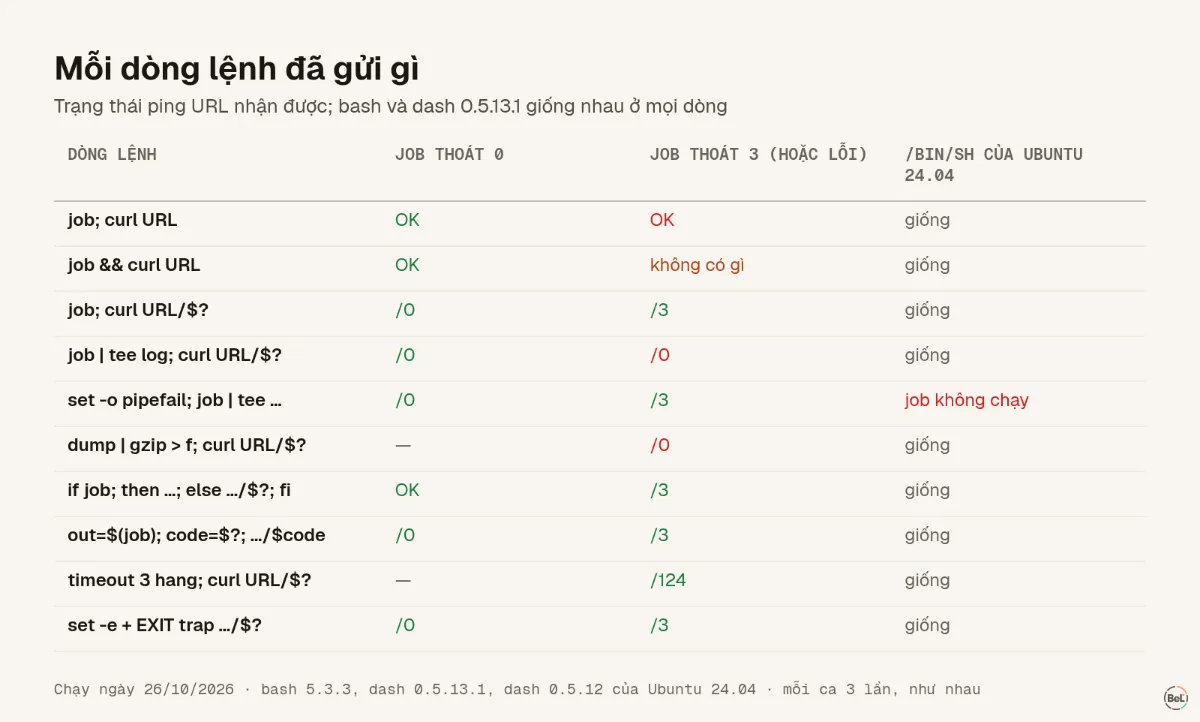Click the red "job không chạy" cell
The image size is (1200, 722).
967,400
